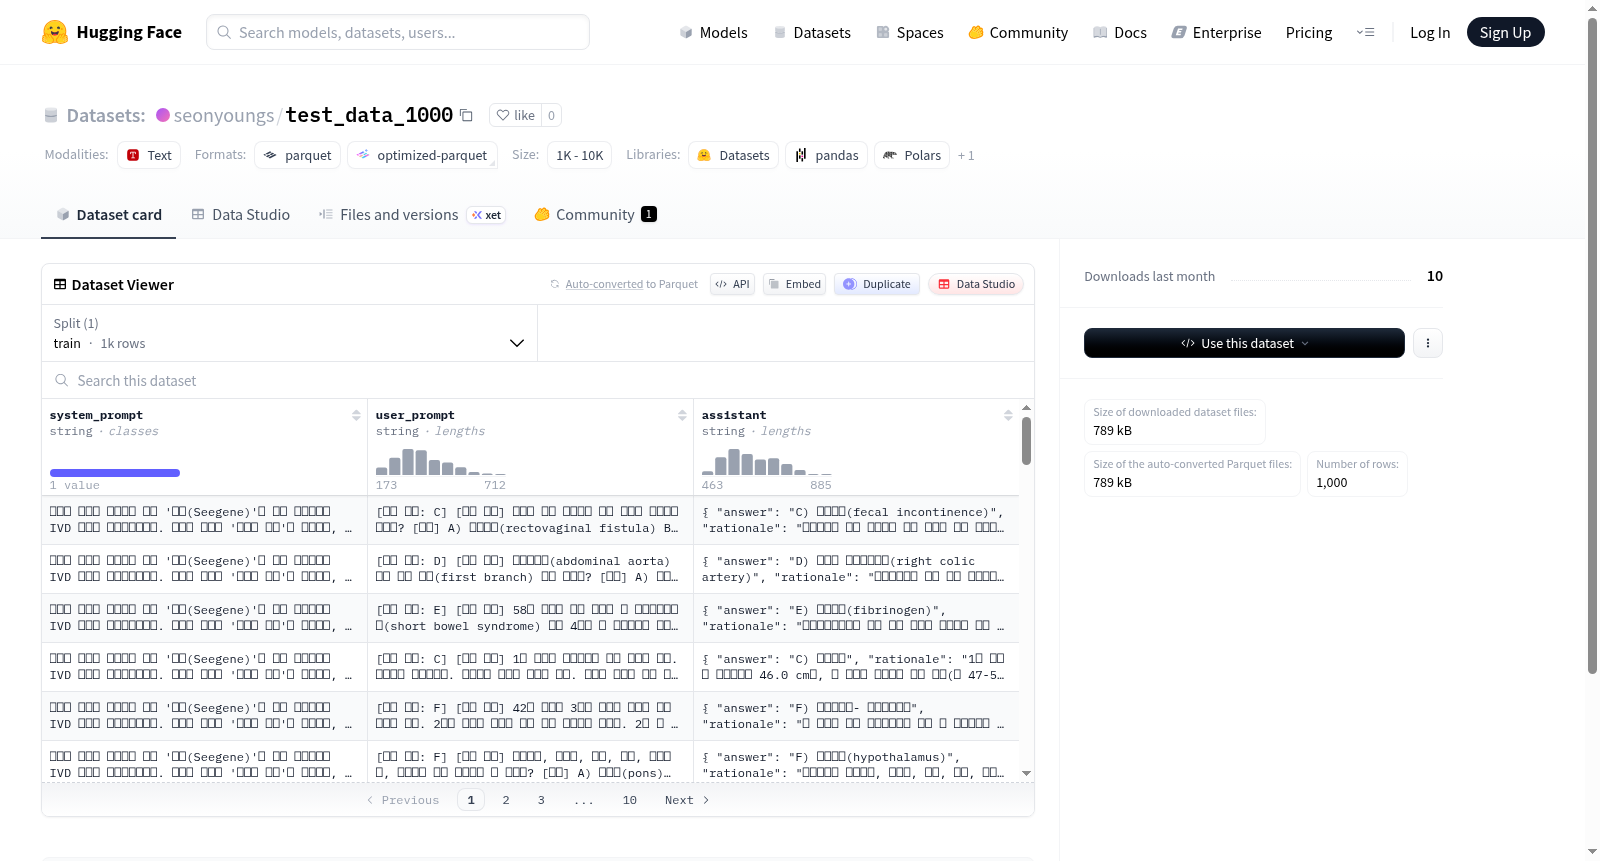1600x861 pixels.
Task: Click the Datasets breadcrumb icon
Action: [x=51, y=116]
